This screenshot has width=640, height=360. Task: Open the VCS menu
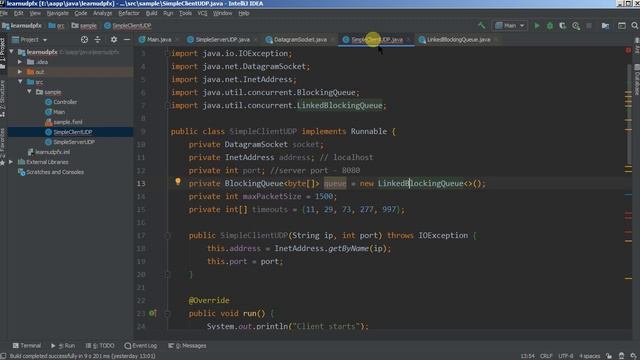[x=202, y=13]
